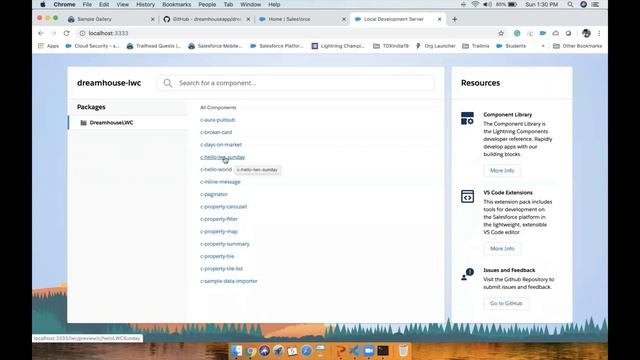This screenshot has width=640, height=360.
Task: Open the c-property-filter component
Action: tap(219, 219)
